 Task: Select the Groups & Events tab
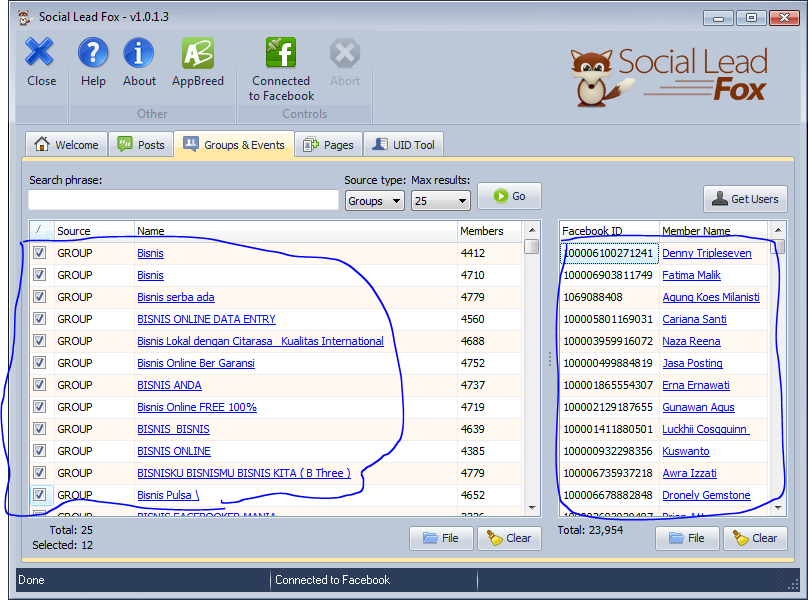click(234, 145)
